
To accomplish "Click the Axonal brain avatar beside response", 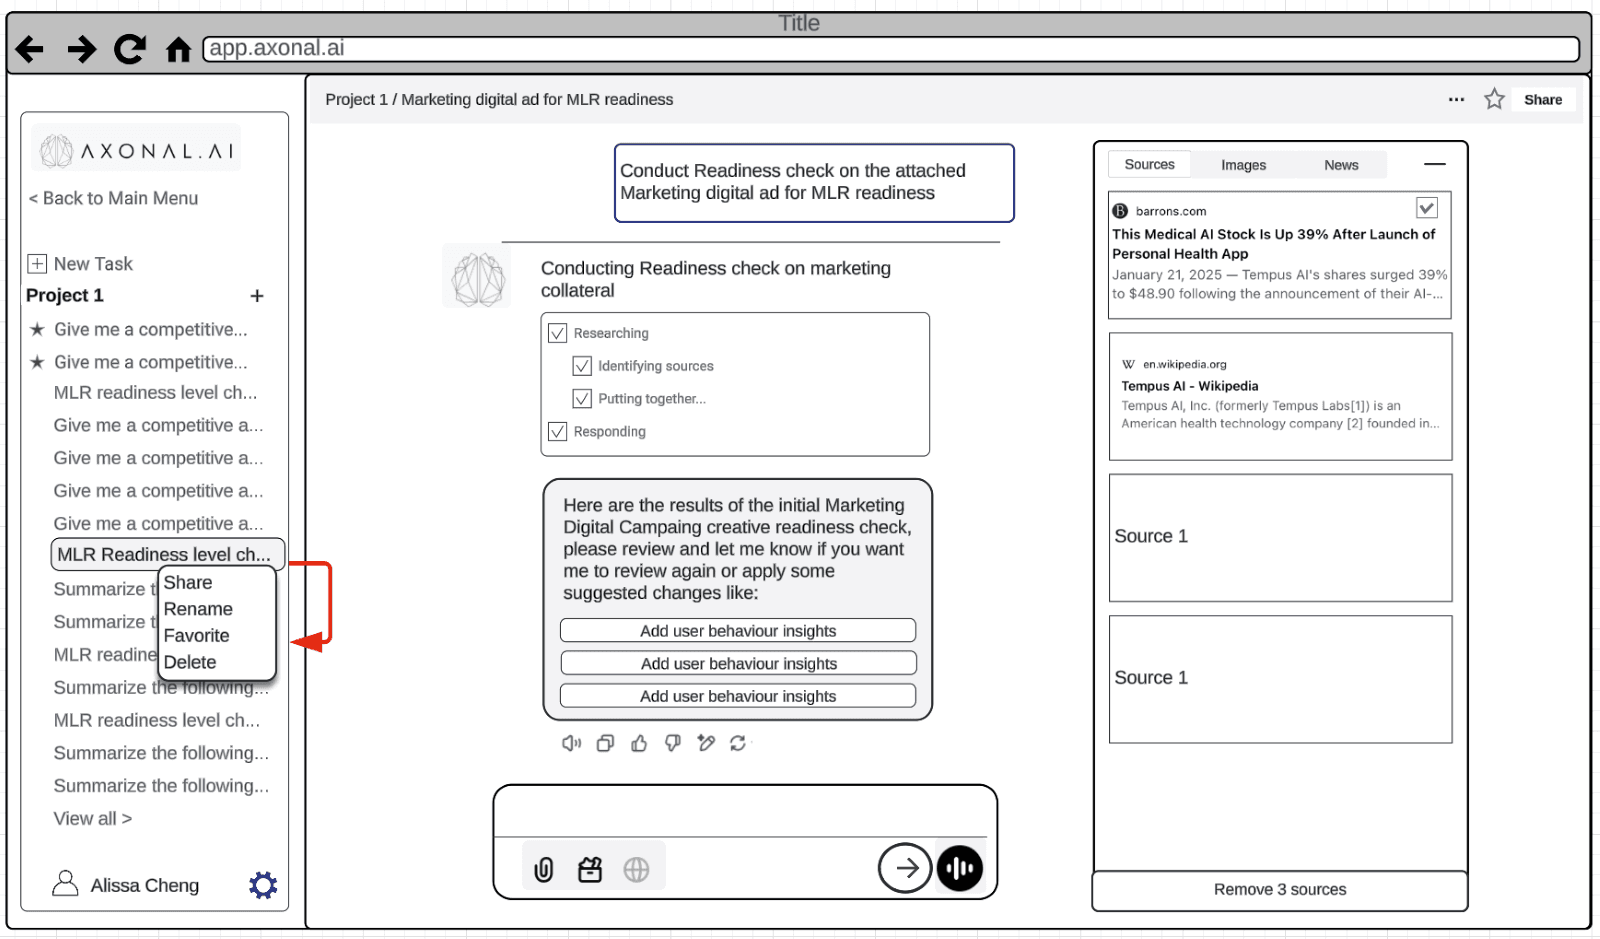I will click(477, 277).
